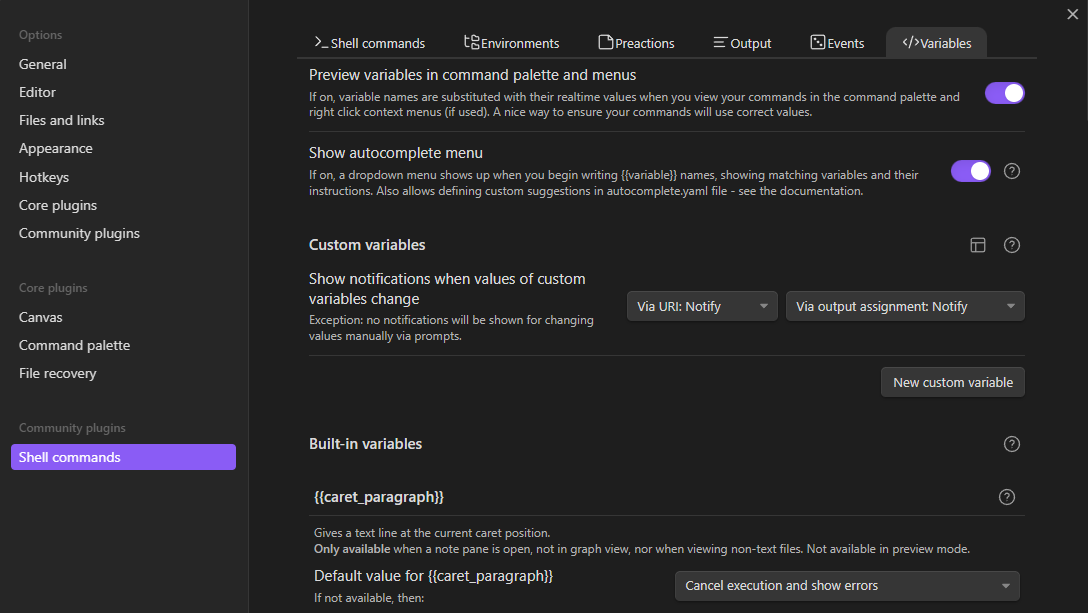
Task: Open Command palette core plugin settings
Action: [x=74, y=345]
